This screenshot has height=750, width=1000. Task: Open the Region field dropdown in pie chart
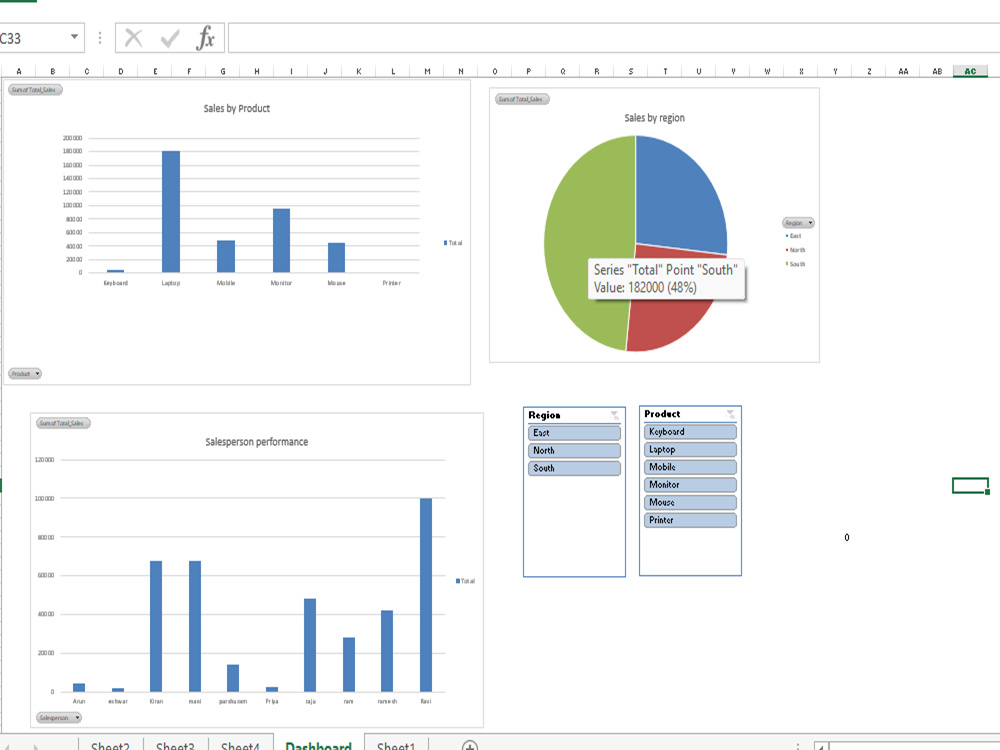[x=798, y=223]
